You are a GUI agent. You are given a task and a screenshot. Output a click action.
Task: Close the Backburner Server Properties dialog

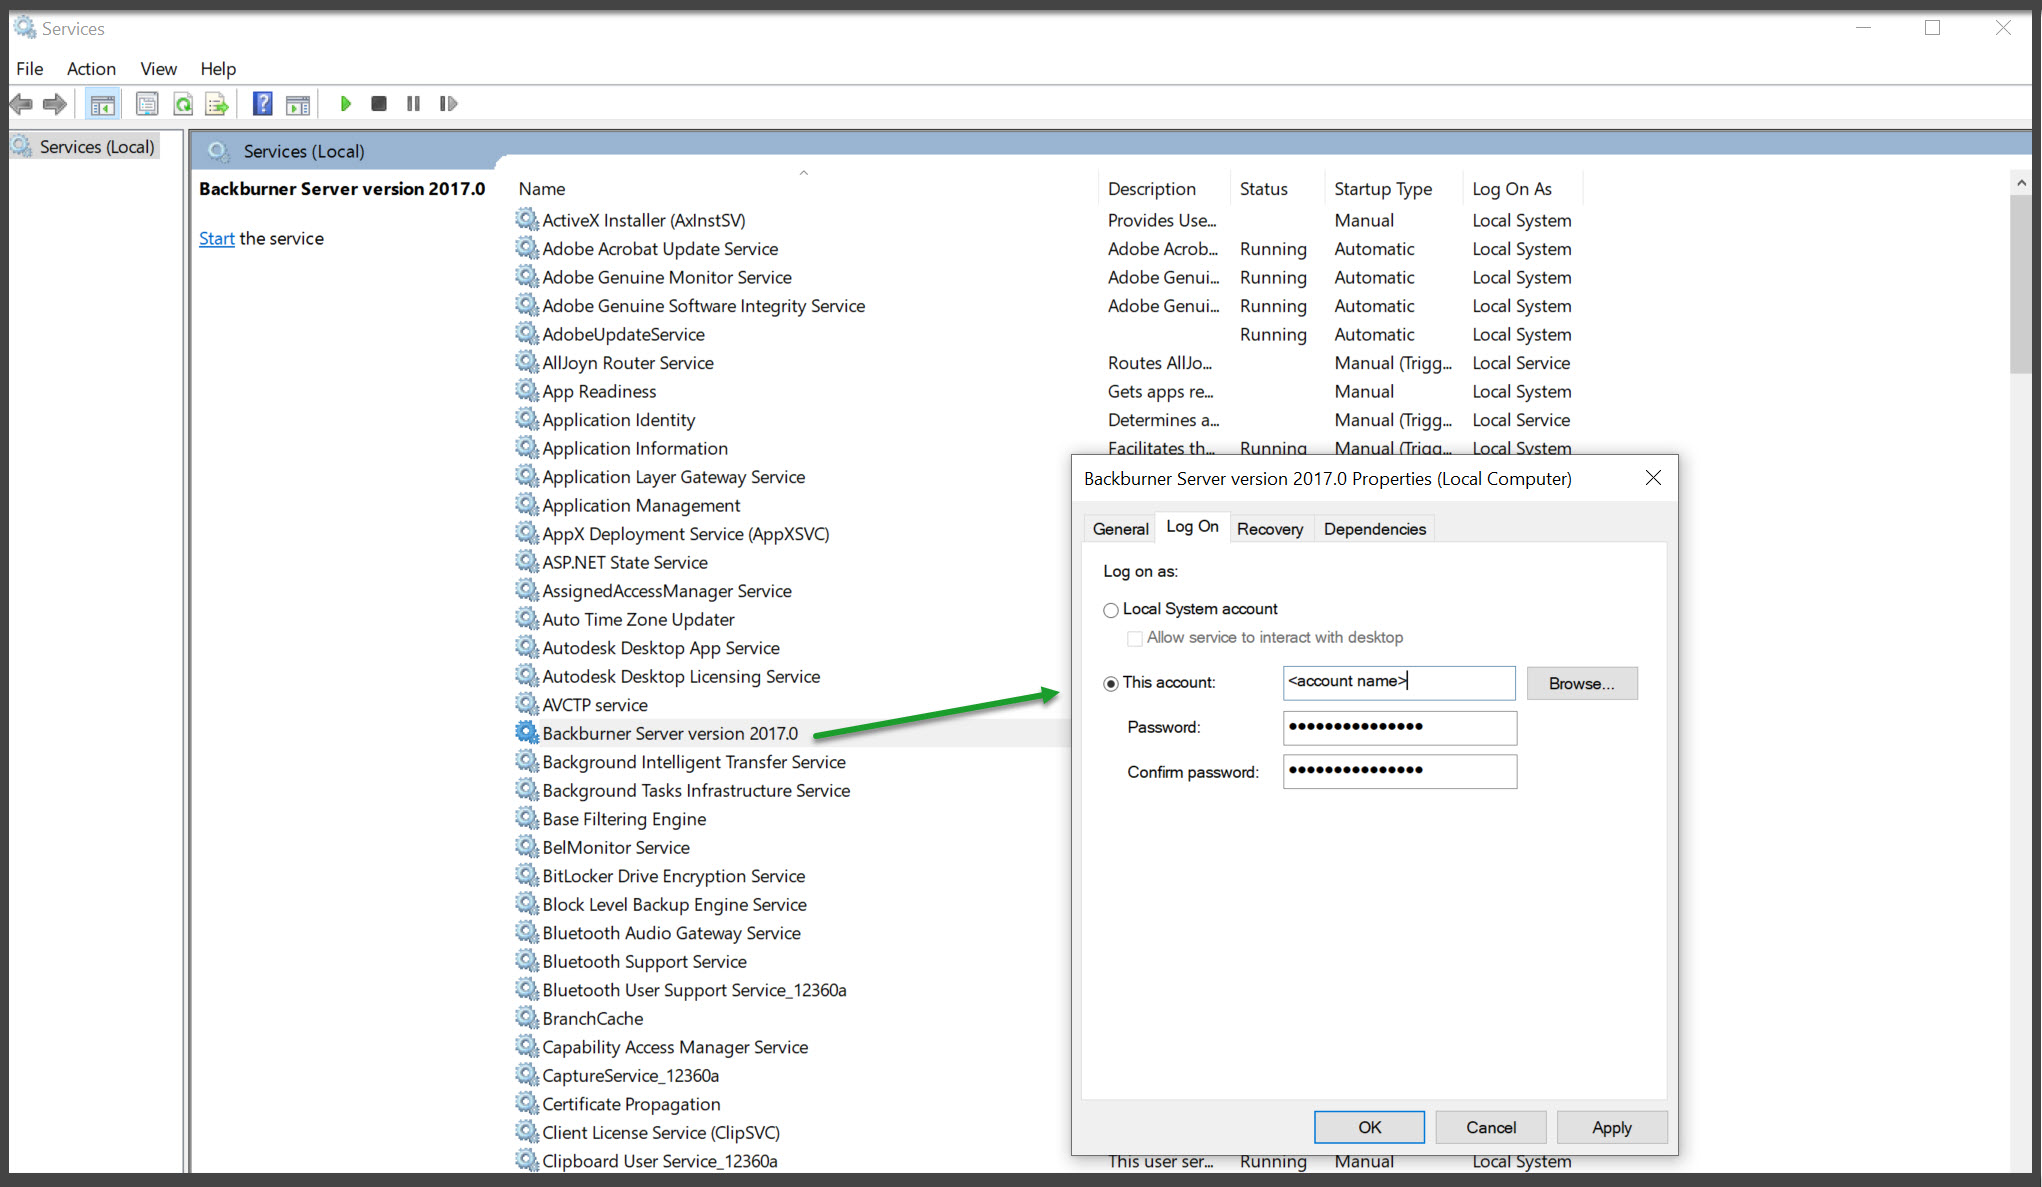[1653, 478]
